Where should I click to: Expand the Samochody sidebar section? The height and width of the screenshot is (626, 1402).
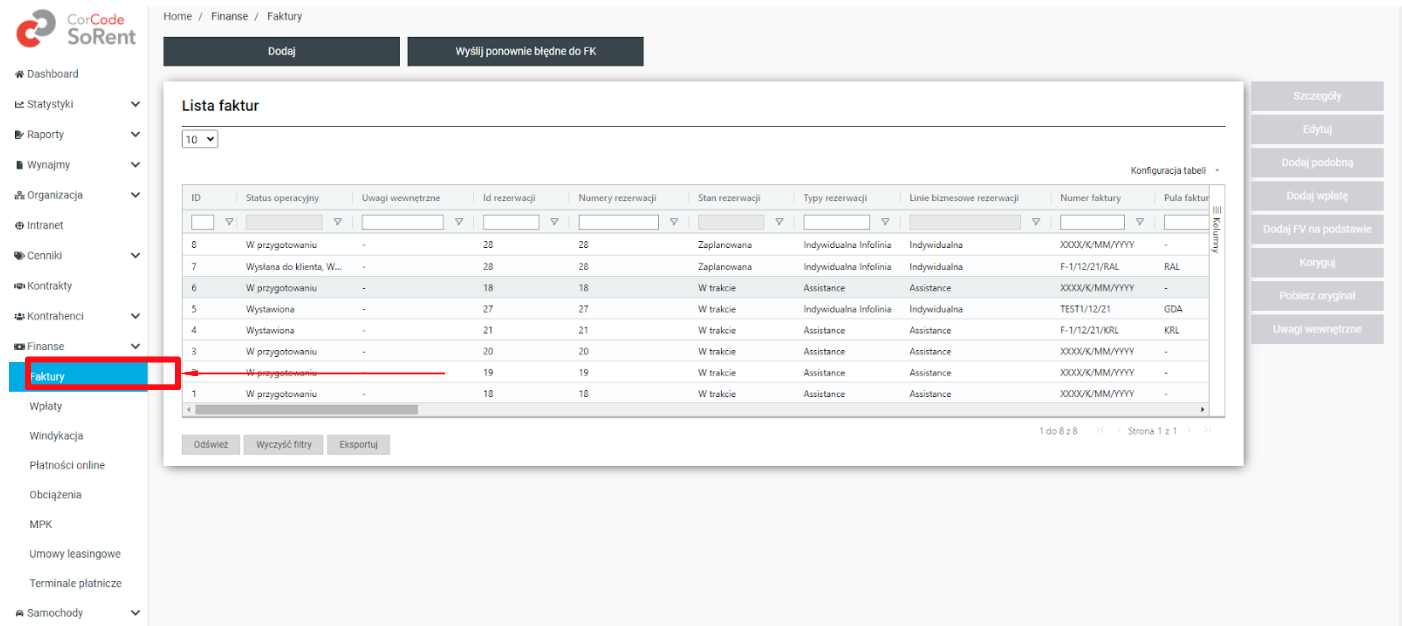135,613
